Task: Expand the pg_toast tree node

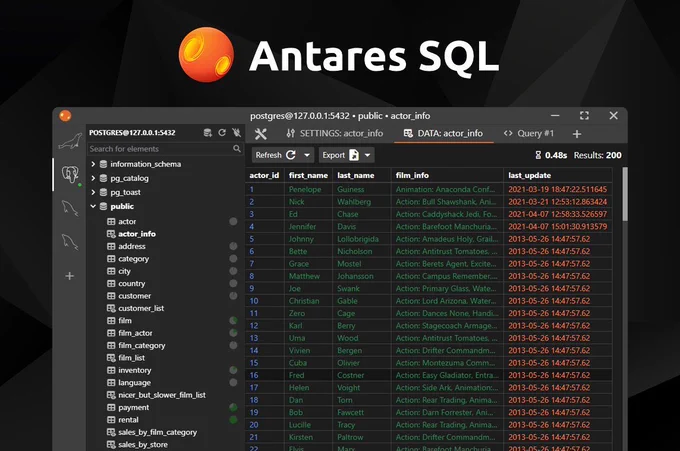Action: coord(93,192)
